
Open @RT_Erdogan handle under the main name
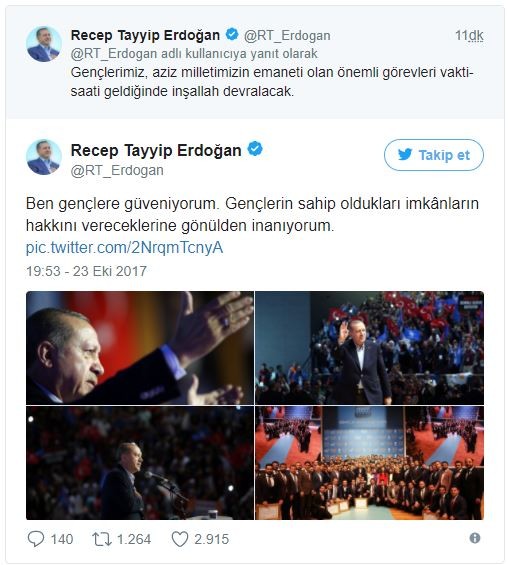(x=117, y=170)
